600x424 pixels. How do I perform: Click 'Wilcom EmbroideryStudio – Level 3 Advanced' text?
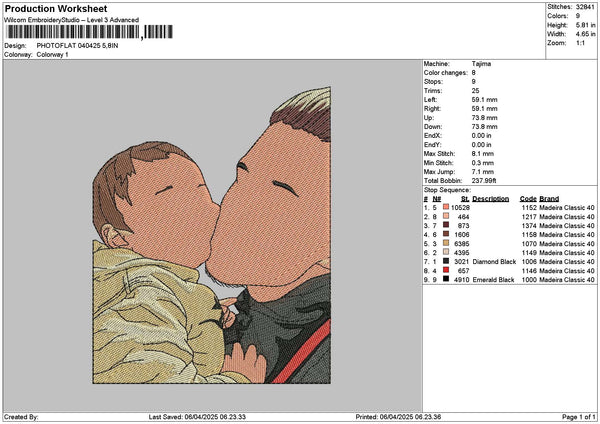(x=72, y=20)
